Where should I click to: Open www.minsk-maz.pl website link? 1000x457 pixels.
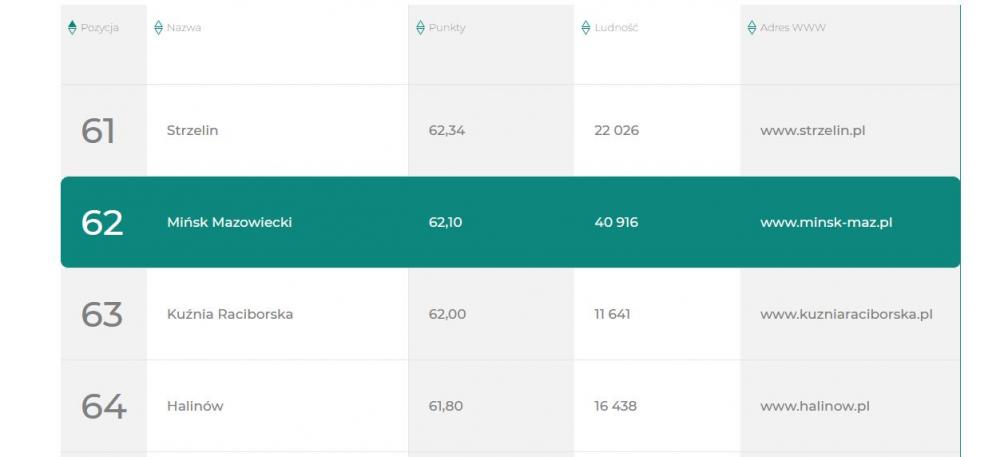826,222
